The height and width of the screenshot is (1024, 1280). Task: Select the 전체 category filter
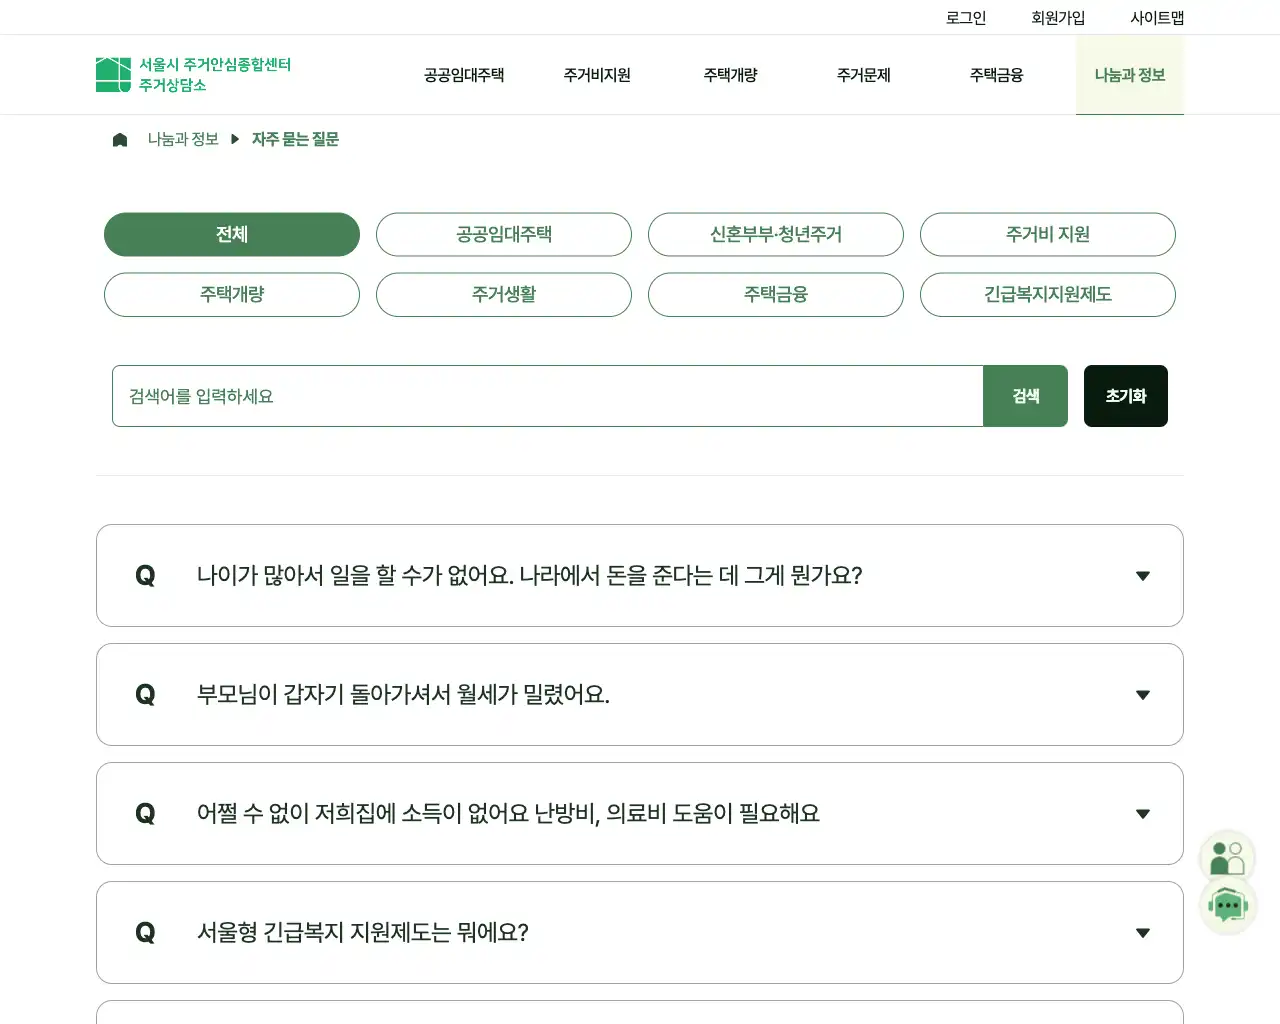coord(232,235)
